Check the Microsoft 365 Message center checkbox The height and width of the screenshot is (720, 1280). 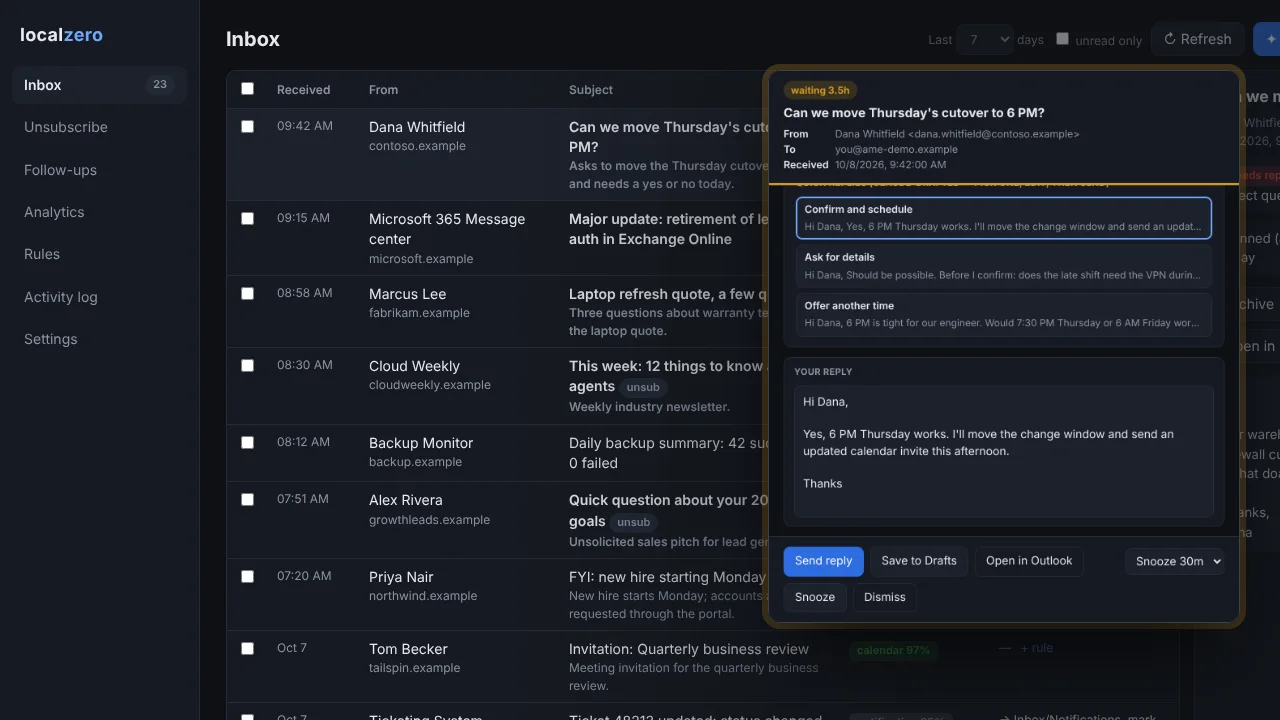click(x=247, y=218)
